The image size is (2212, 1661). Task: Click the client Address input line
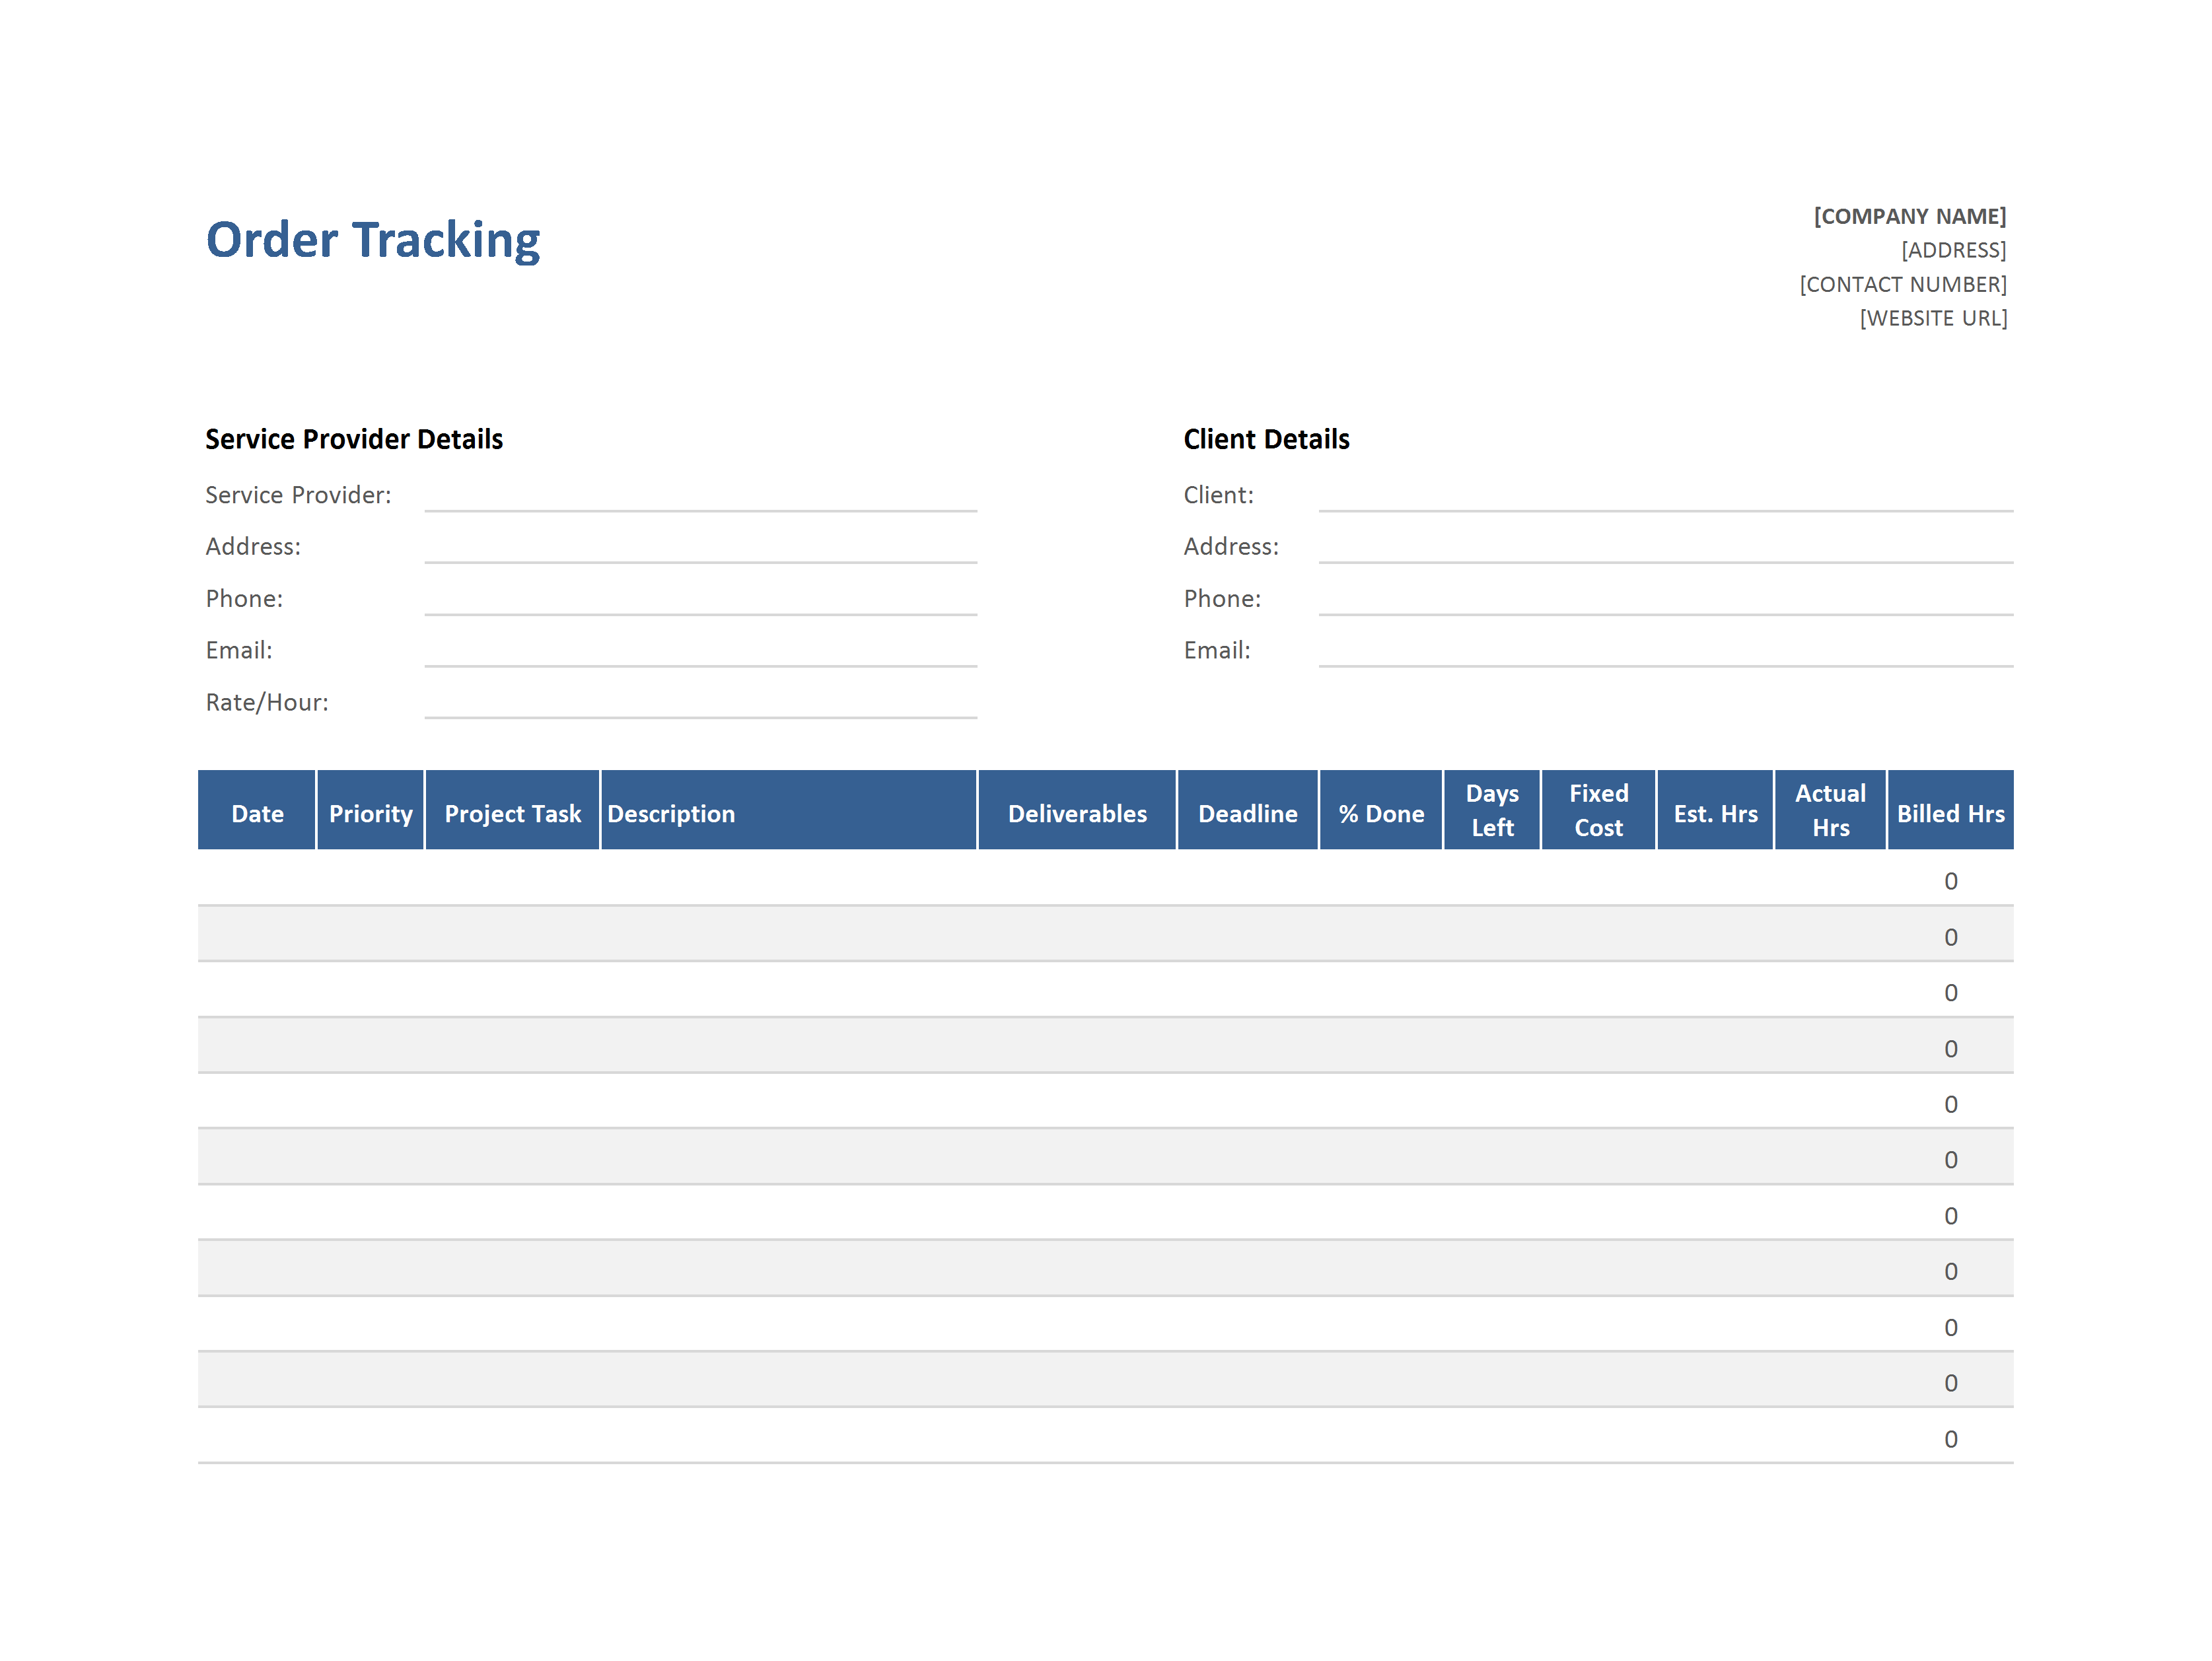1665,548
